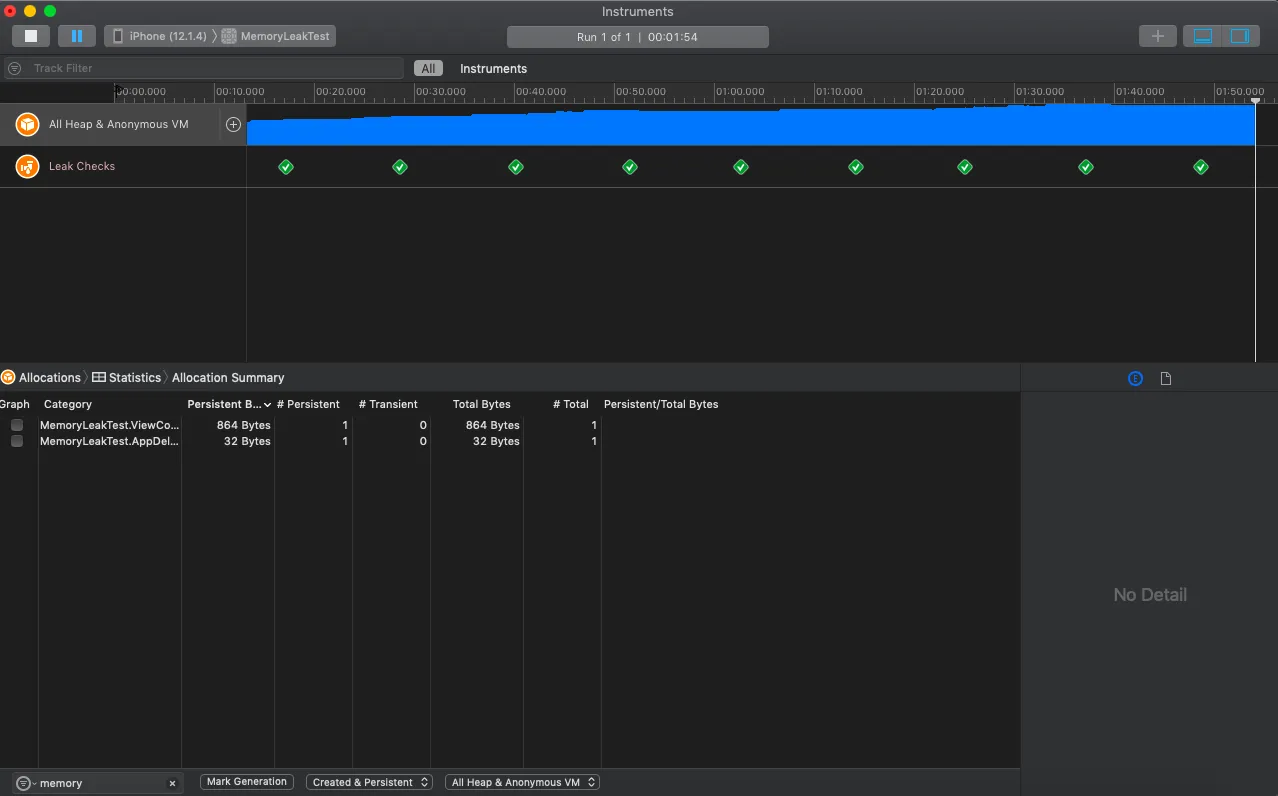Open the Allocations breadcrumb menu
Image resolution: width=1278 pixels, height=796 pixels.
coord(50,378)
